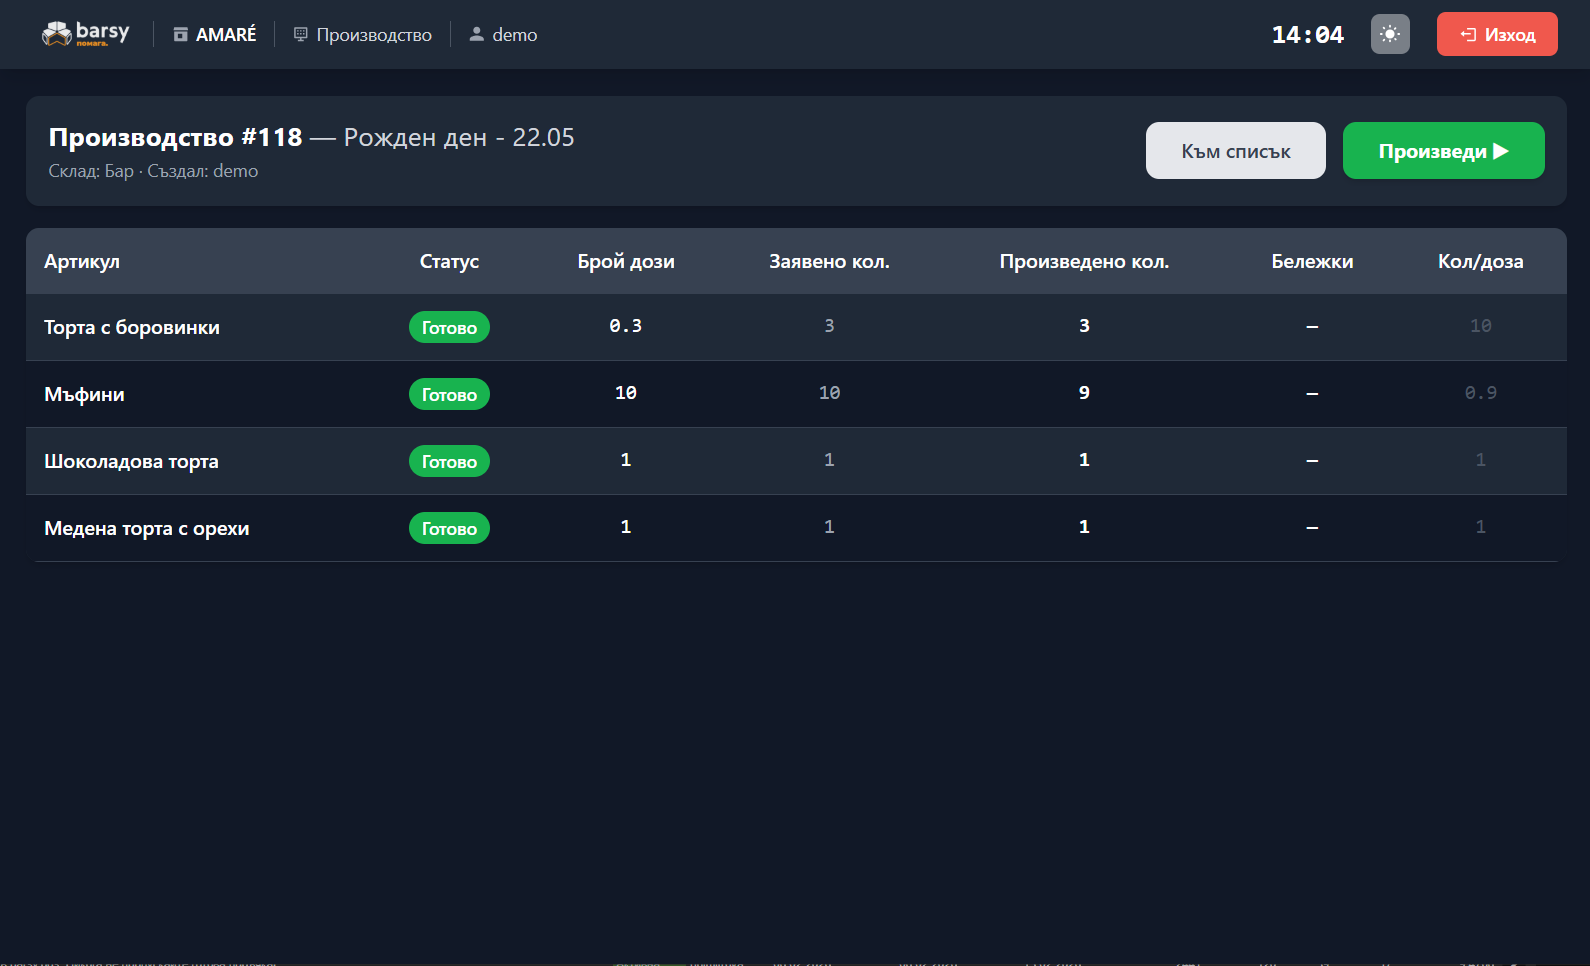Start production with Произведи button
Image resolution: width=1590 pixels, height=966 pixels.
pos(1444,151)
